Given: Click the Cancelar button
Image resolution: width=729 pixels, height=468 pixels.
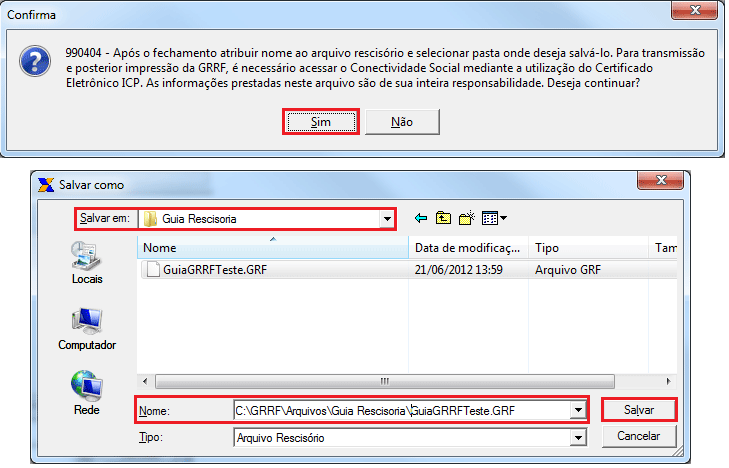Looking at the screenshot, I should pyautogui.click(x=639, y=436).
